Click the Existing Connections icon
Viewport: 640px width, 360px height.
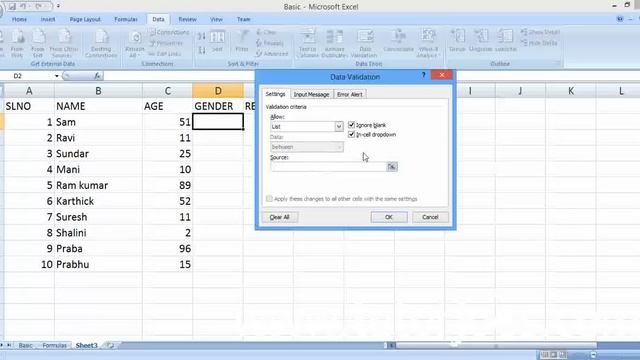click(x=101, y=43)
